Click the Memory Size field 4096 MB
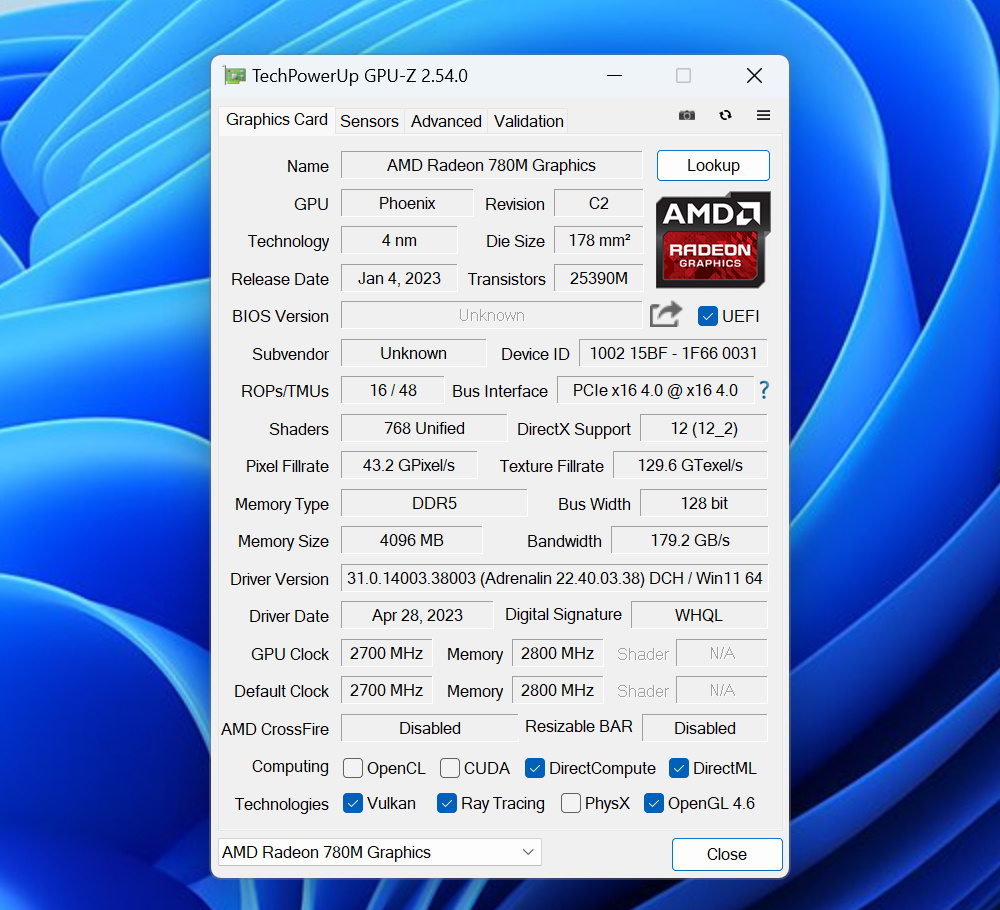The image size is (1000, 910). point(411,540)
